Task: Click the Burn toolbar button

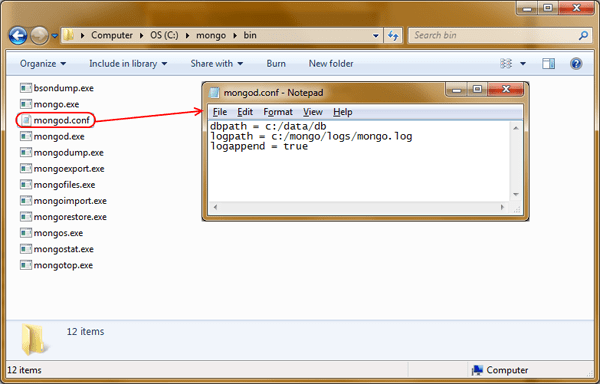Action: click(x=276, y=63)
